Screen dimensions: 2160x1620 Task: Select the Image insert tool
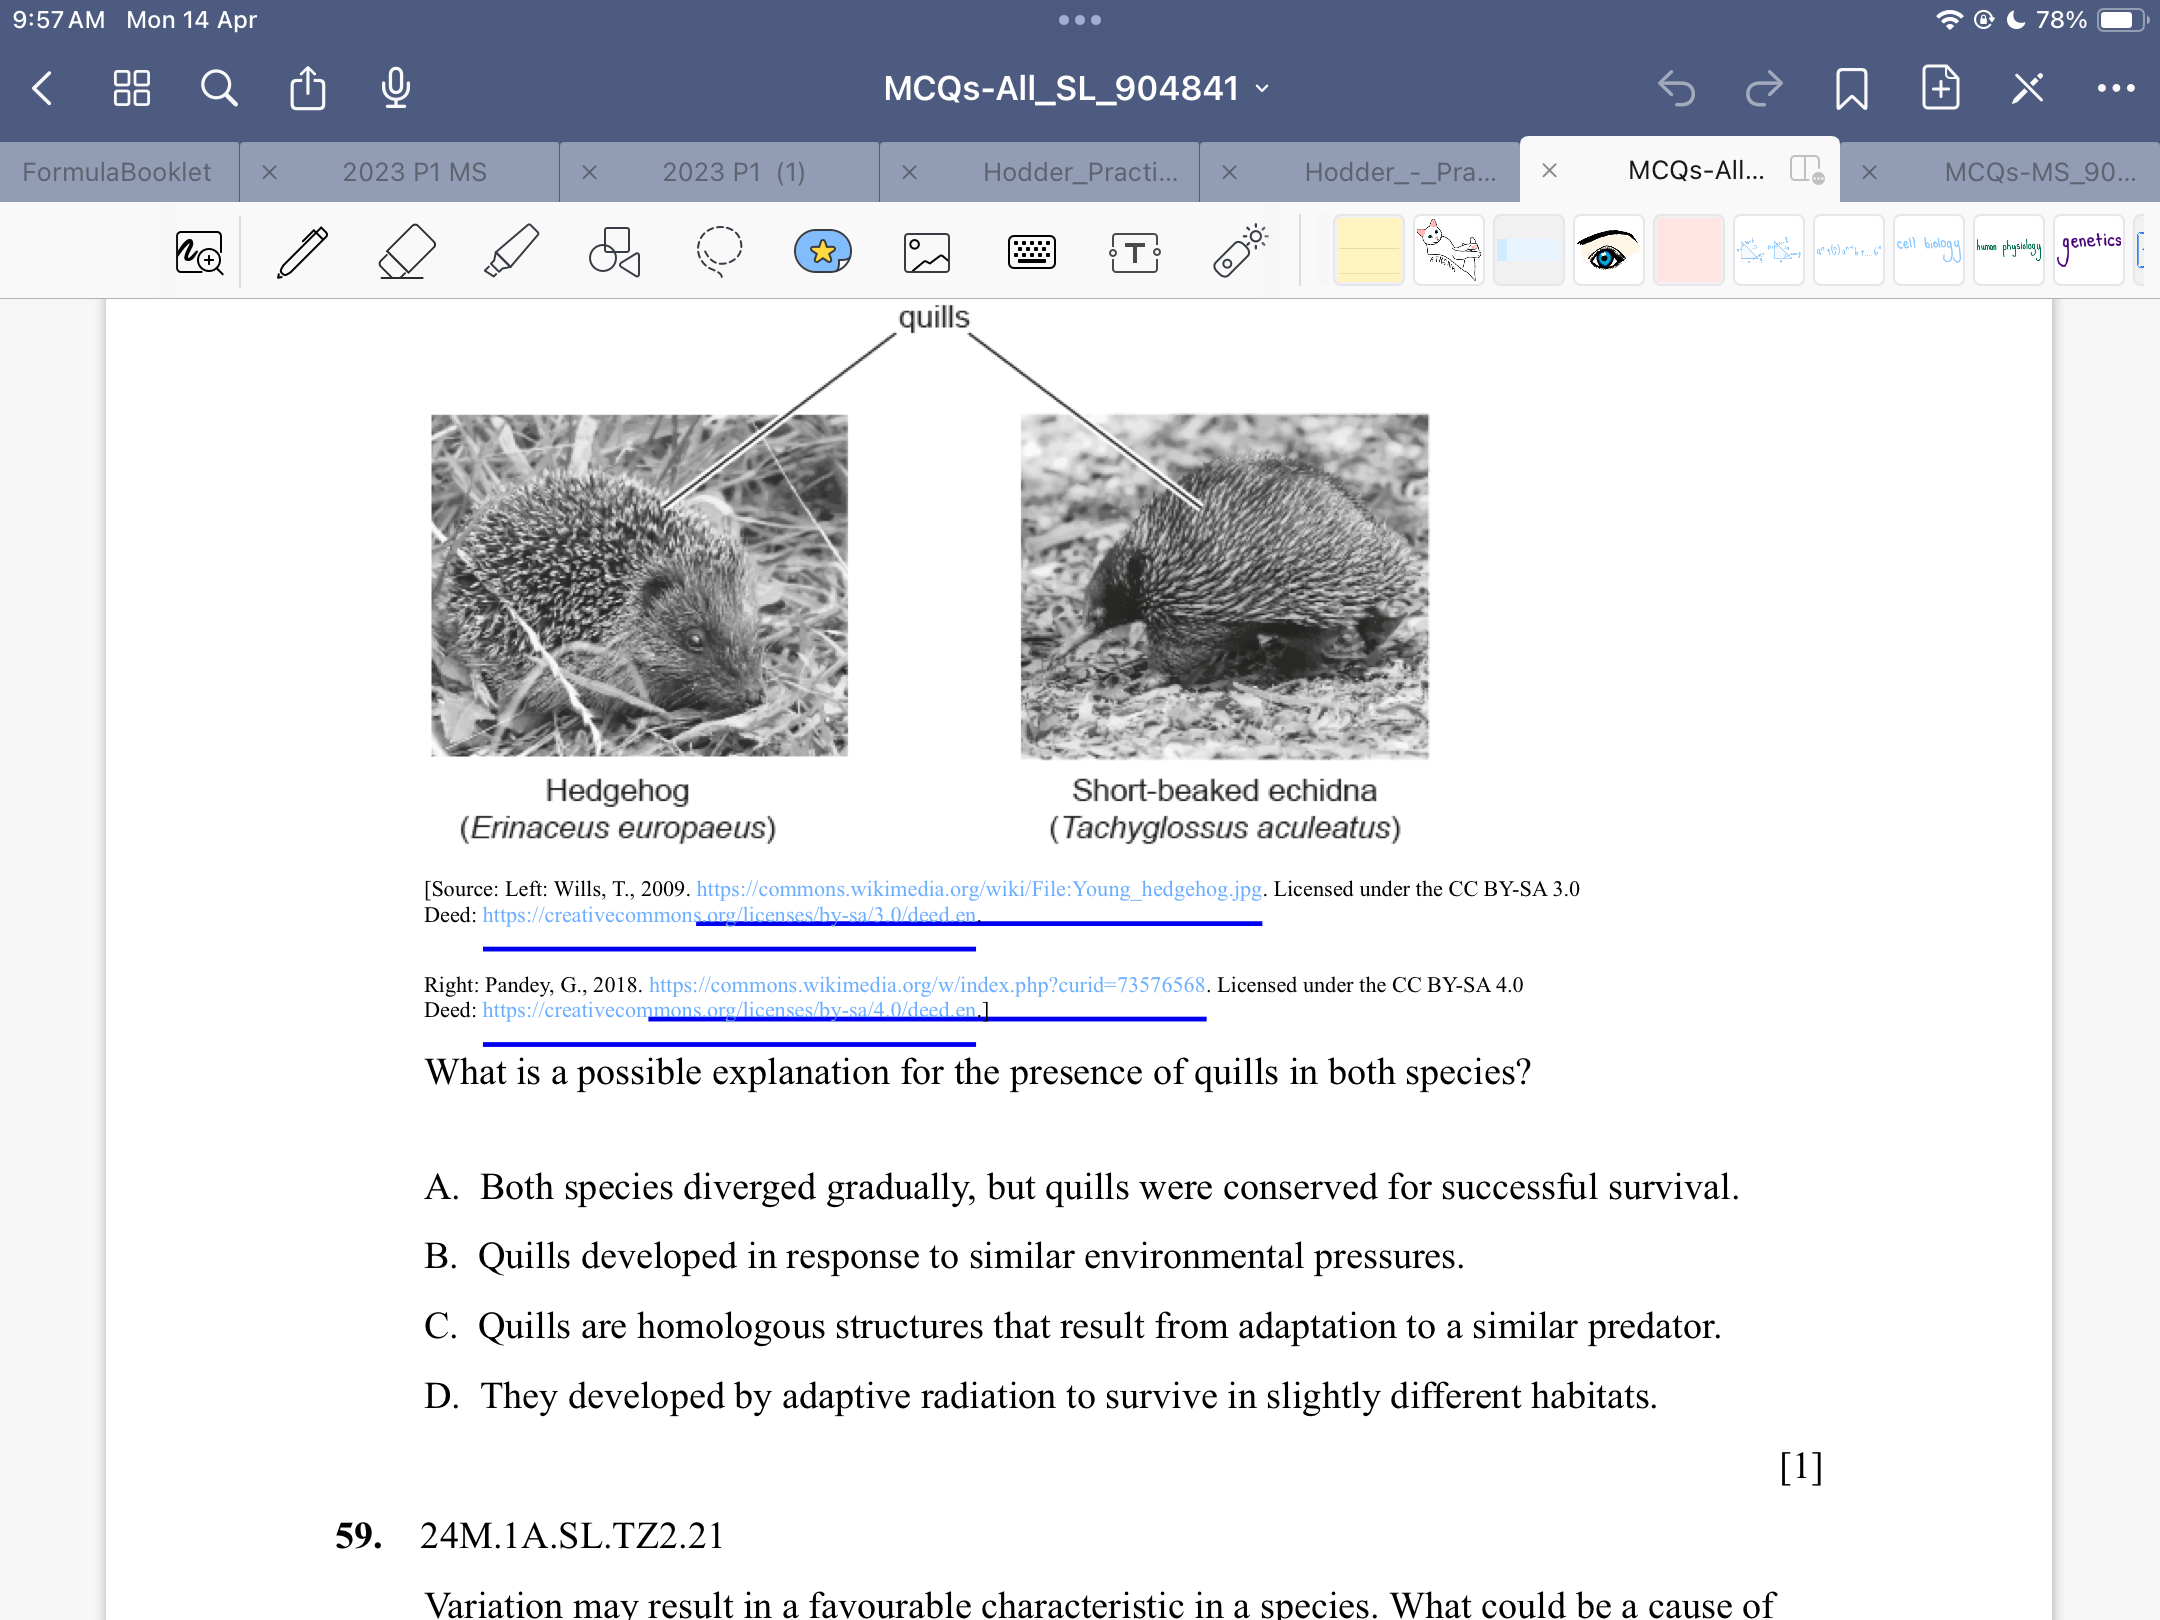click(927, 252)
